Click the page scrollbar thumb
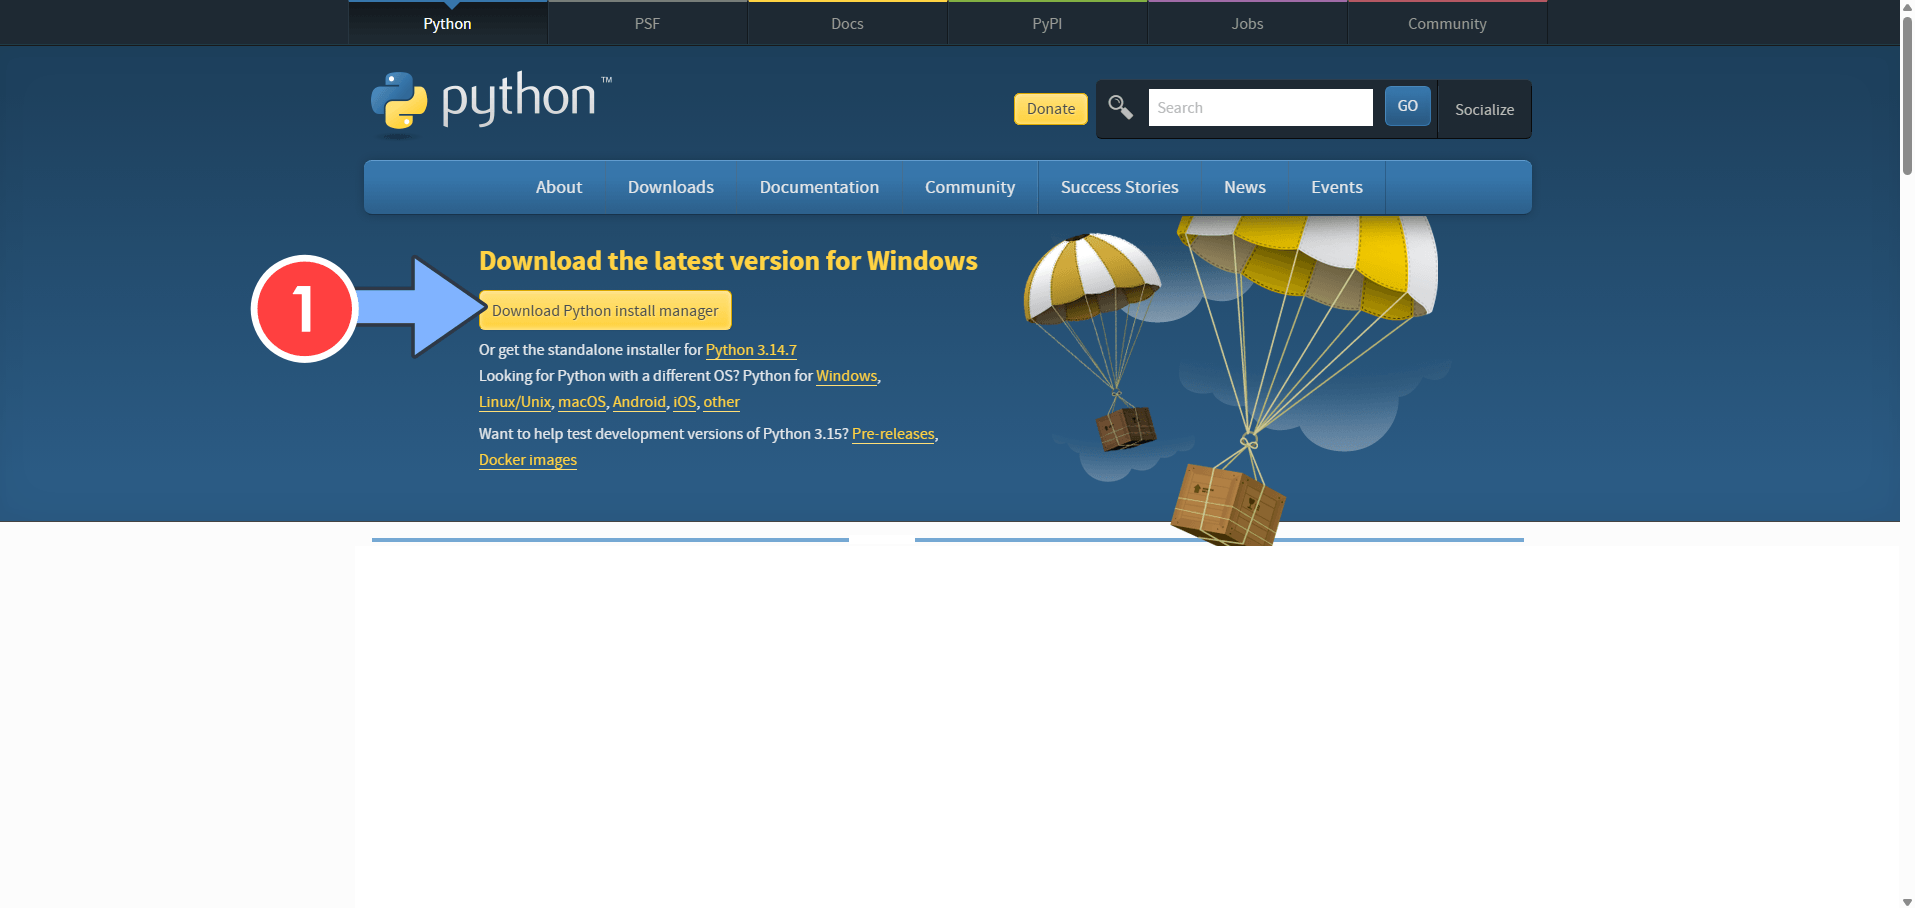Screen dimensions: 1915x908 pos(1907,95)
